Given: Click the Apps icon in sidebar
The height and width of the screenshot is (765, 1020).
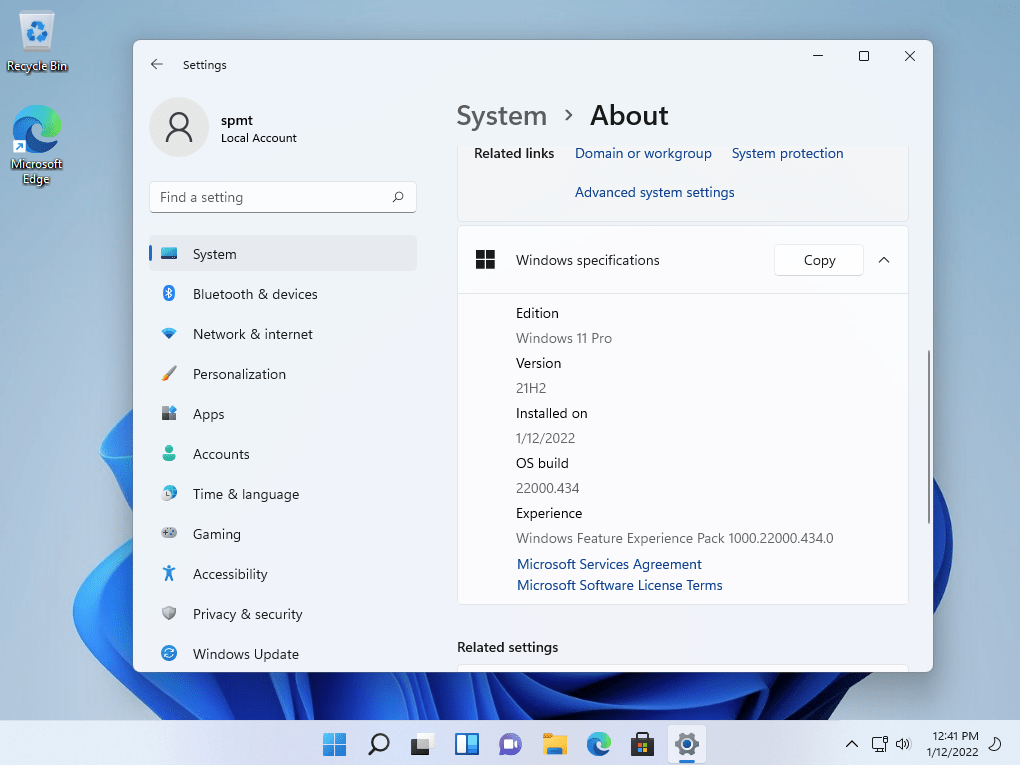Looking at the screenshot, I should [169, 413].
